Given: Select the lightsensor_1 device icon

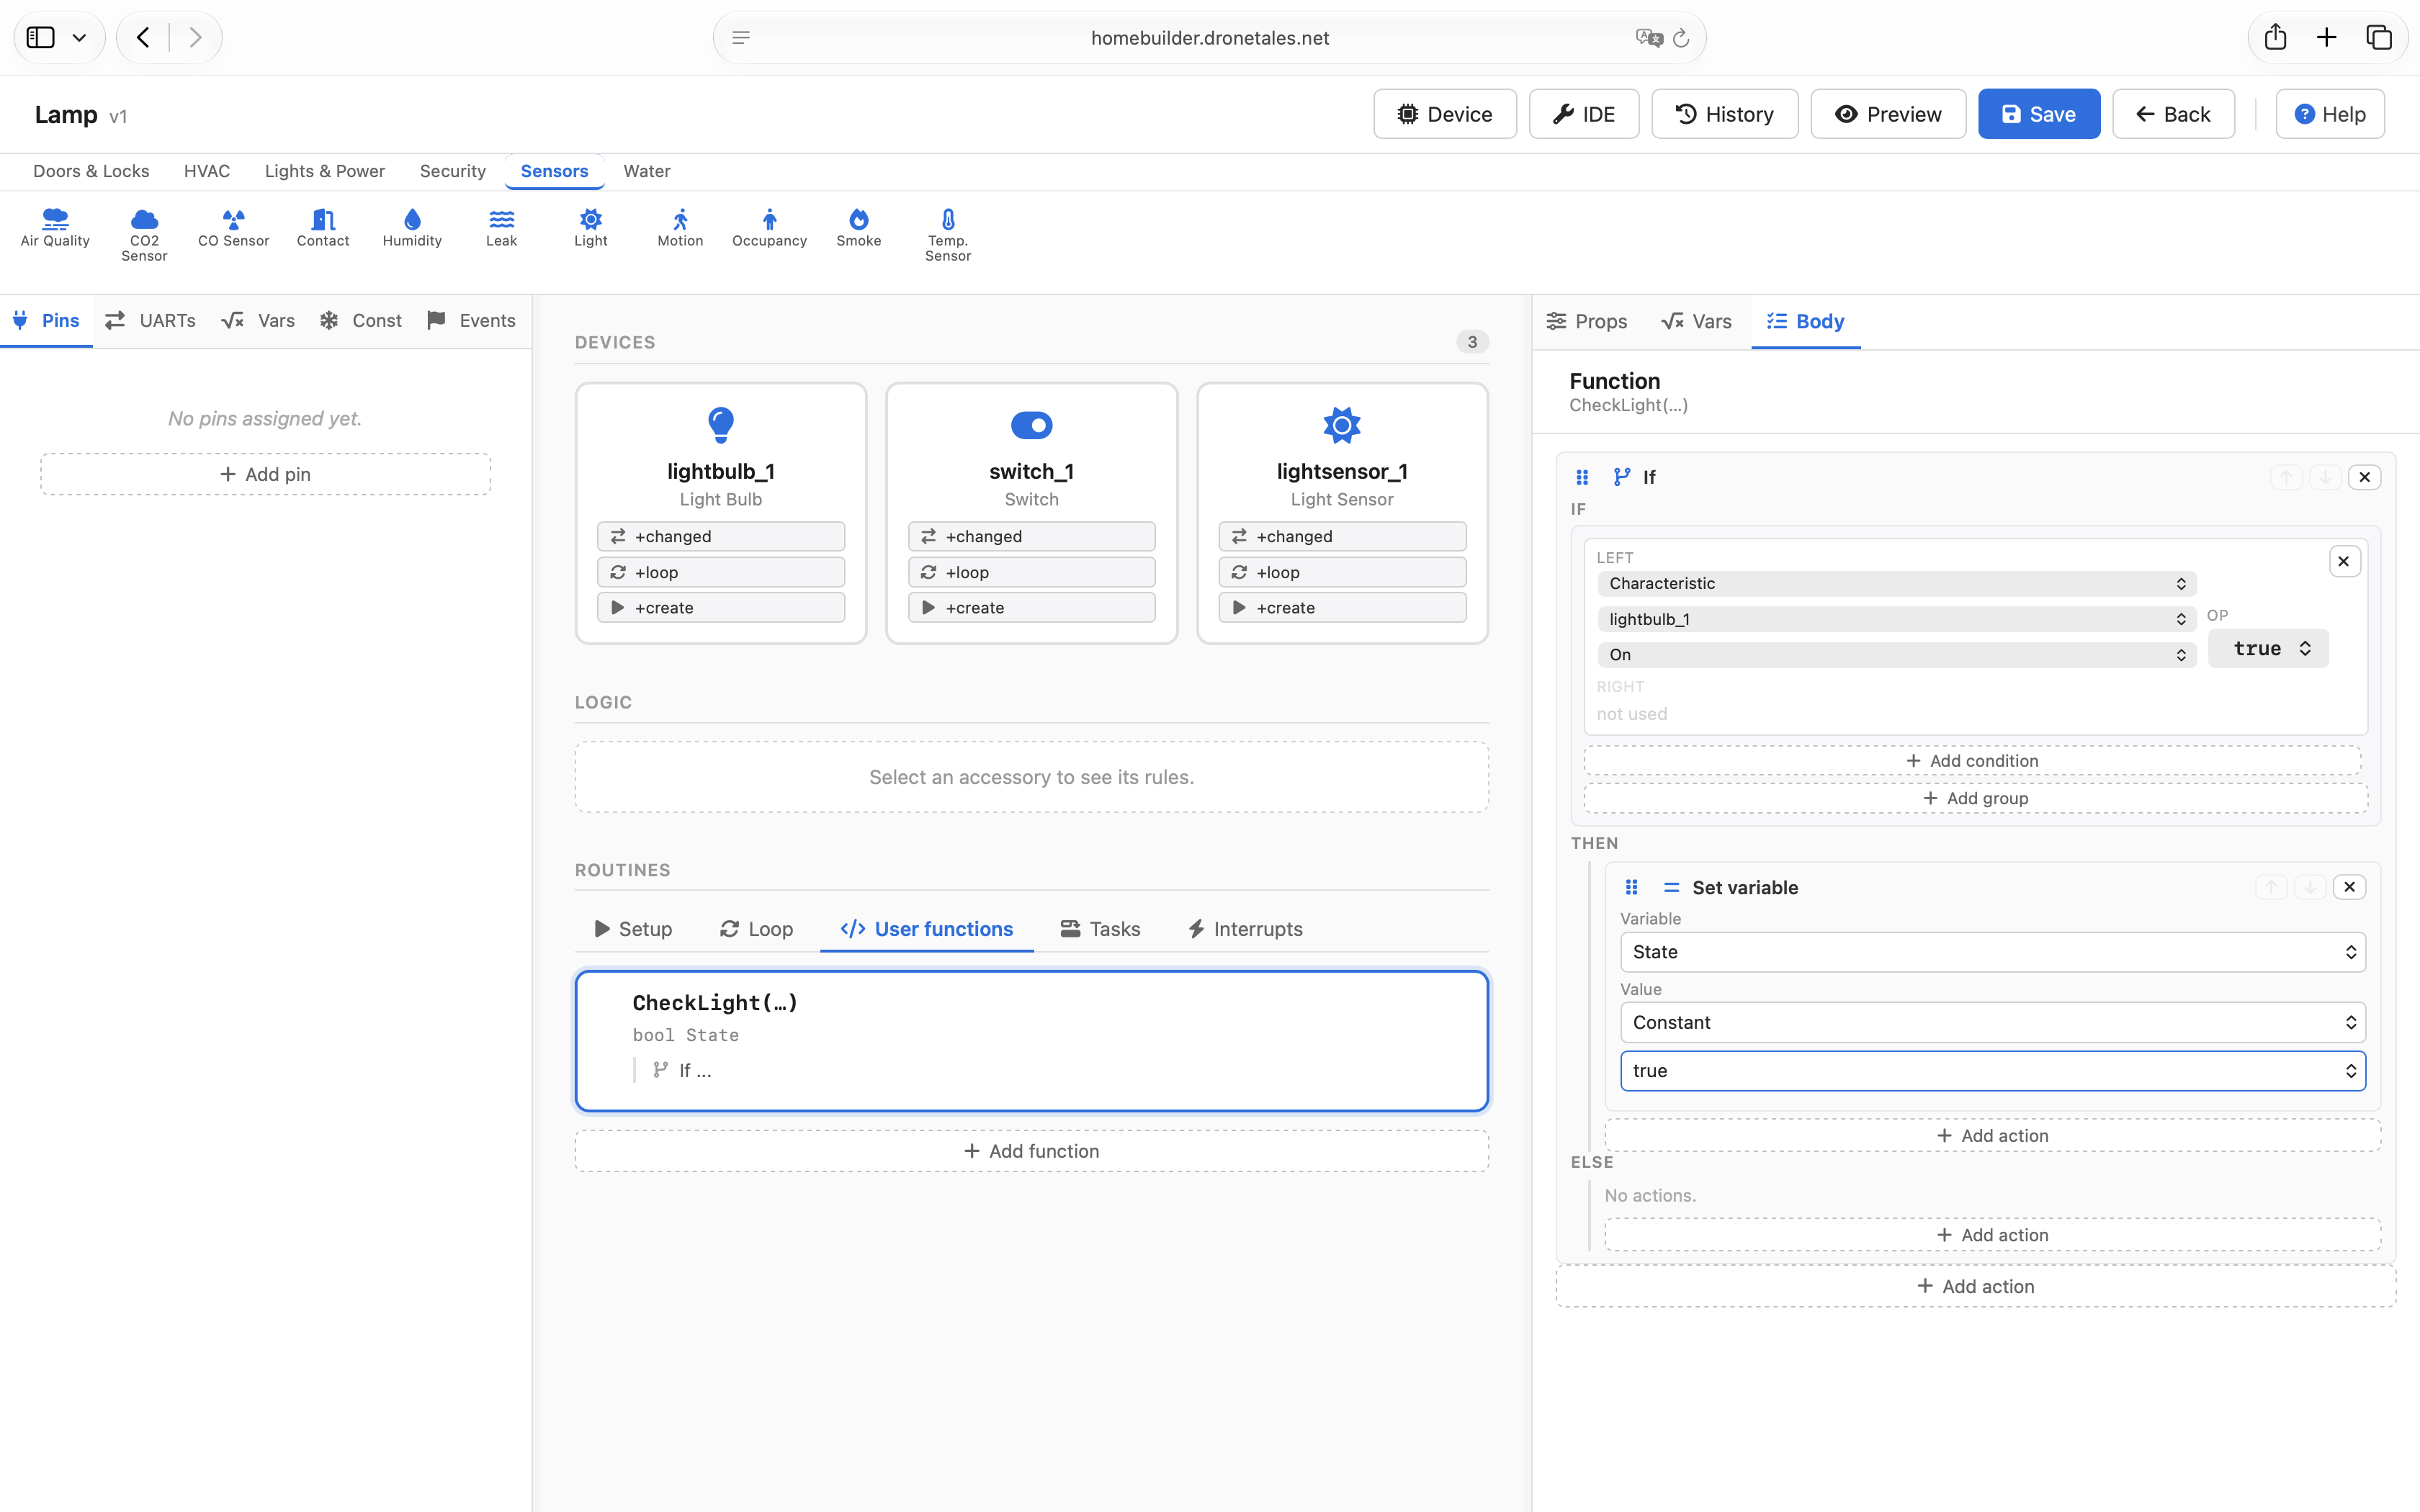Looking at the screenshot, I should point(1342,425).
